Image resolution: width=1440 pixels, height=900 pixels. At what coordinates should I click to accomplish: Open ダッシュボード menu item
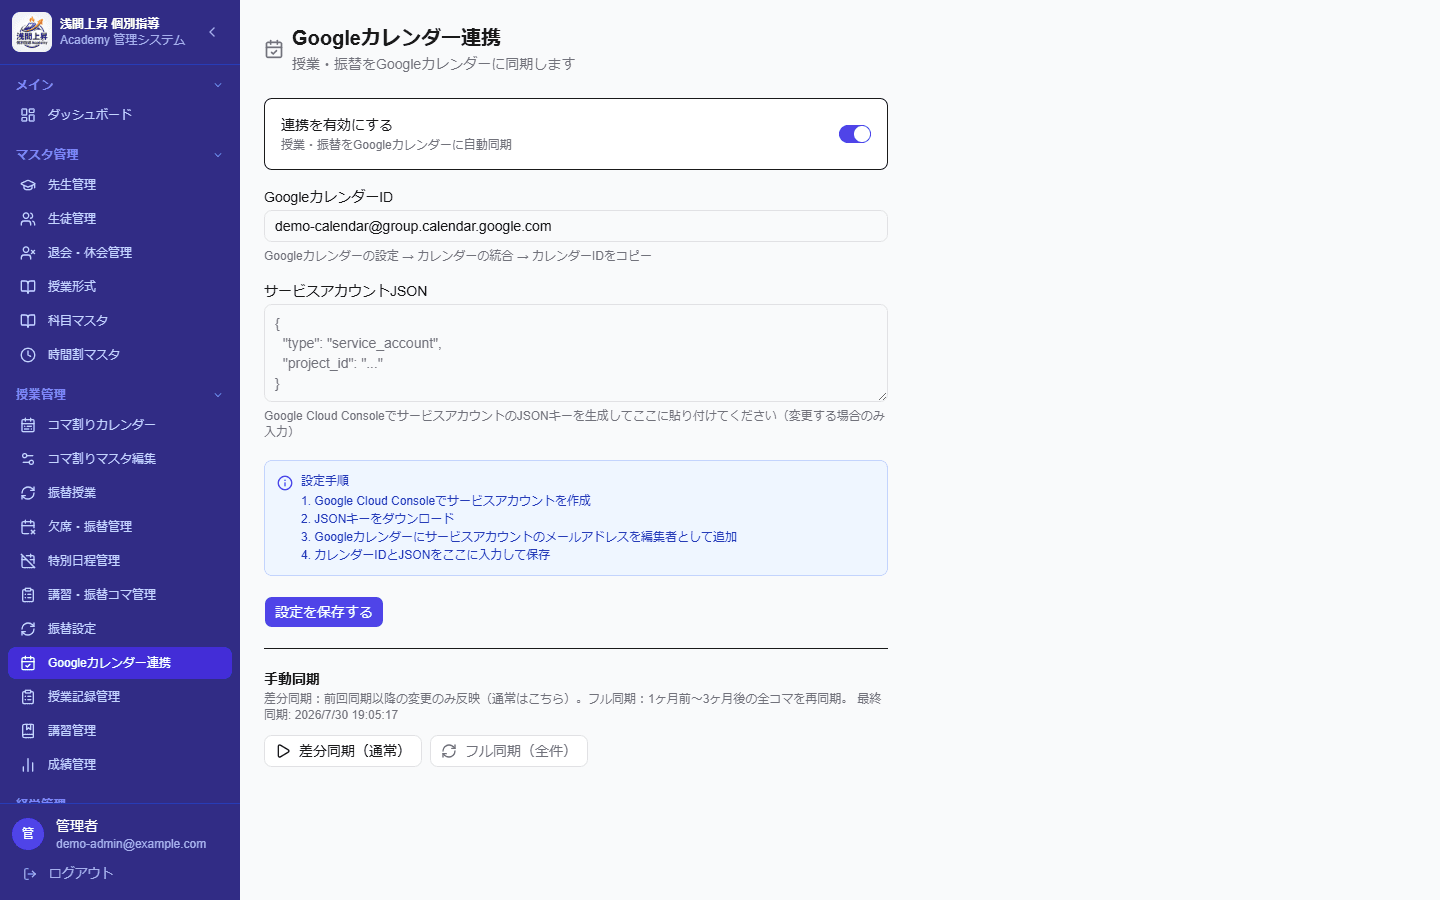[120, 115]
